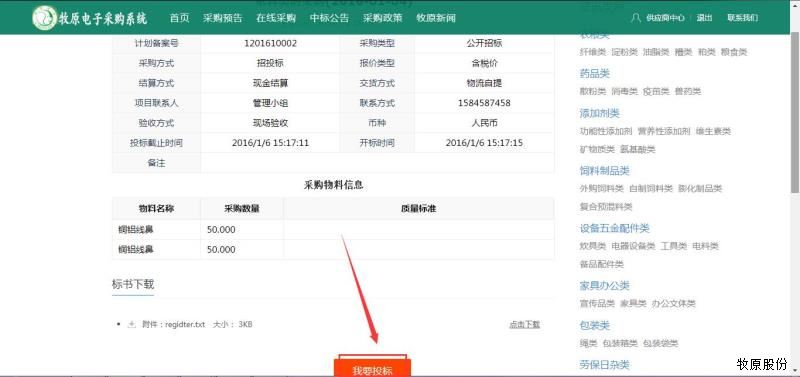The image size is (800, 377).
Task: Click the 标书下载 section heading
Action: pos(133,284)
